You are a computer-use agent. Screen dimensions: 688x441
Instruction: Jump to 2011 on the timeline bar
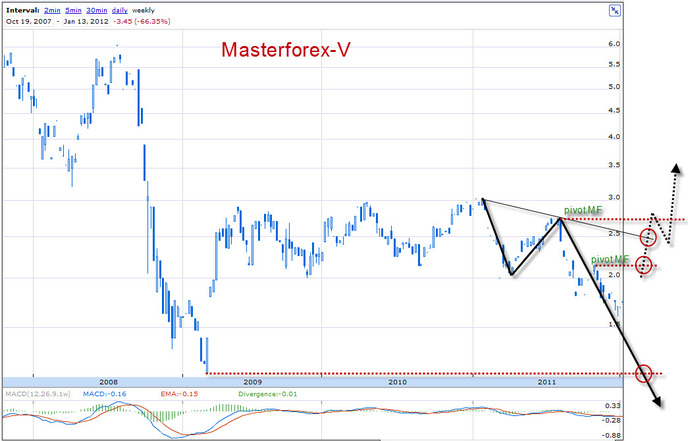(547, 382)
